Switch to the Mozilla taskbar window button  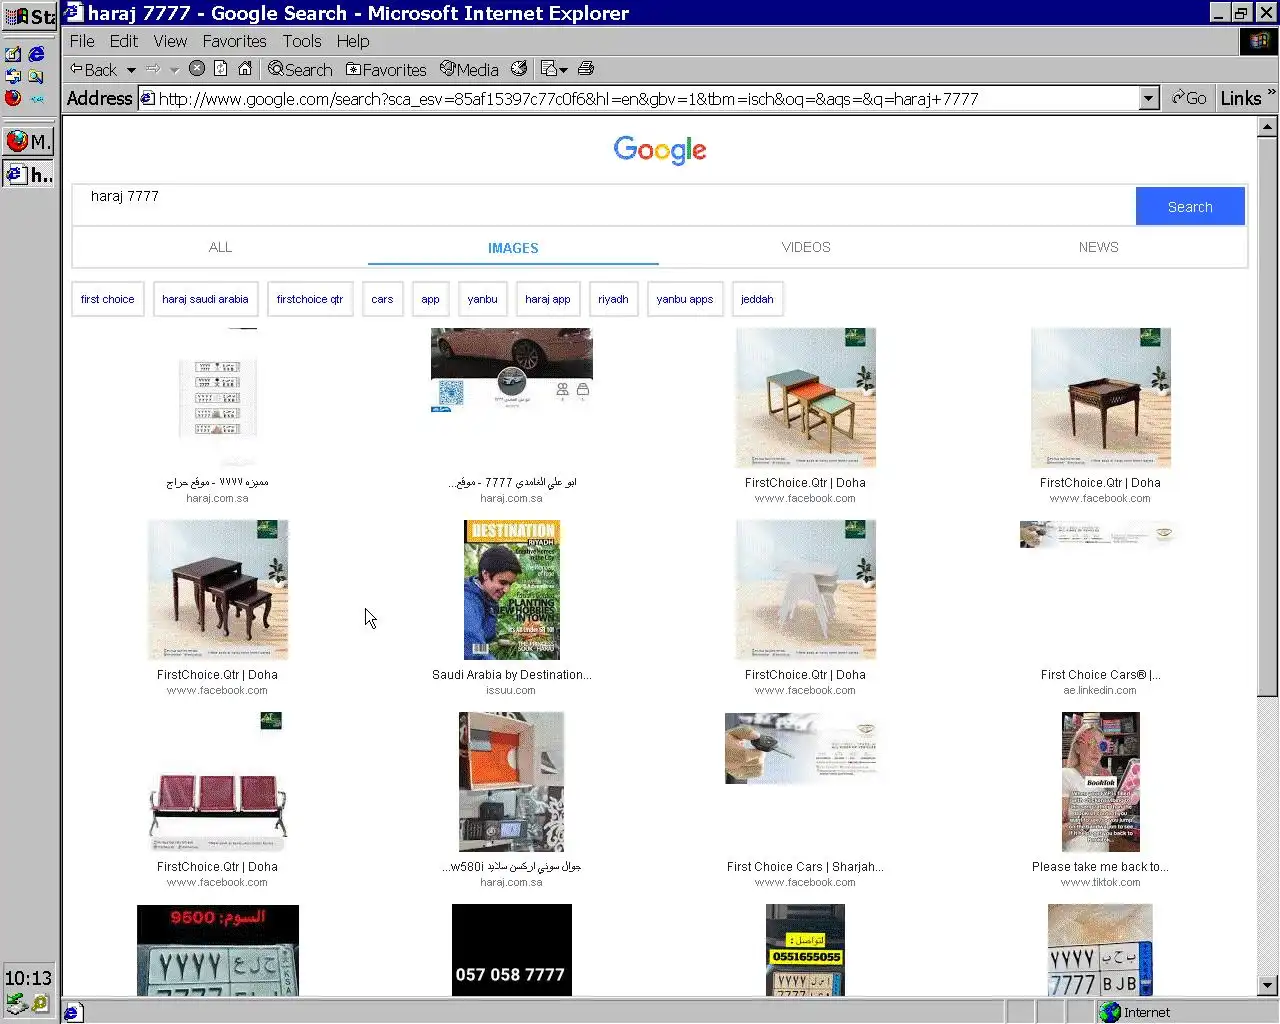[28, 141]
